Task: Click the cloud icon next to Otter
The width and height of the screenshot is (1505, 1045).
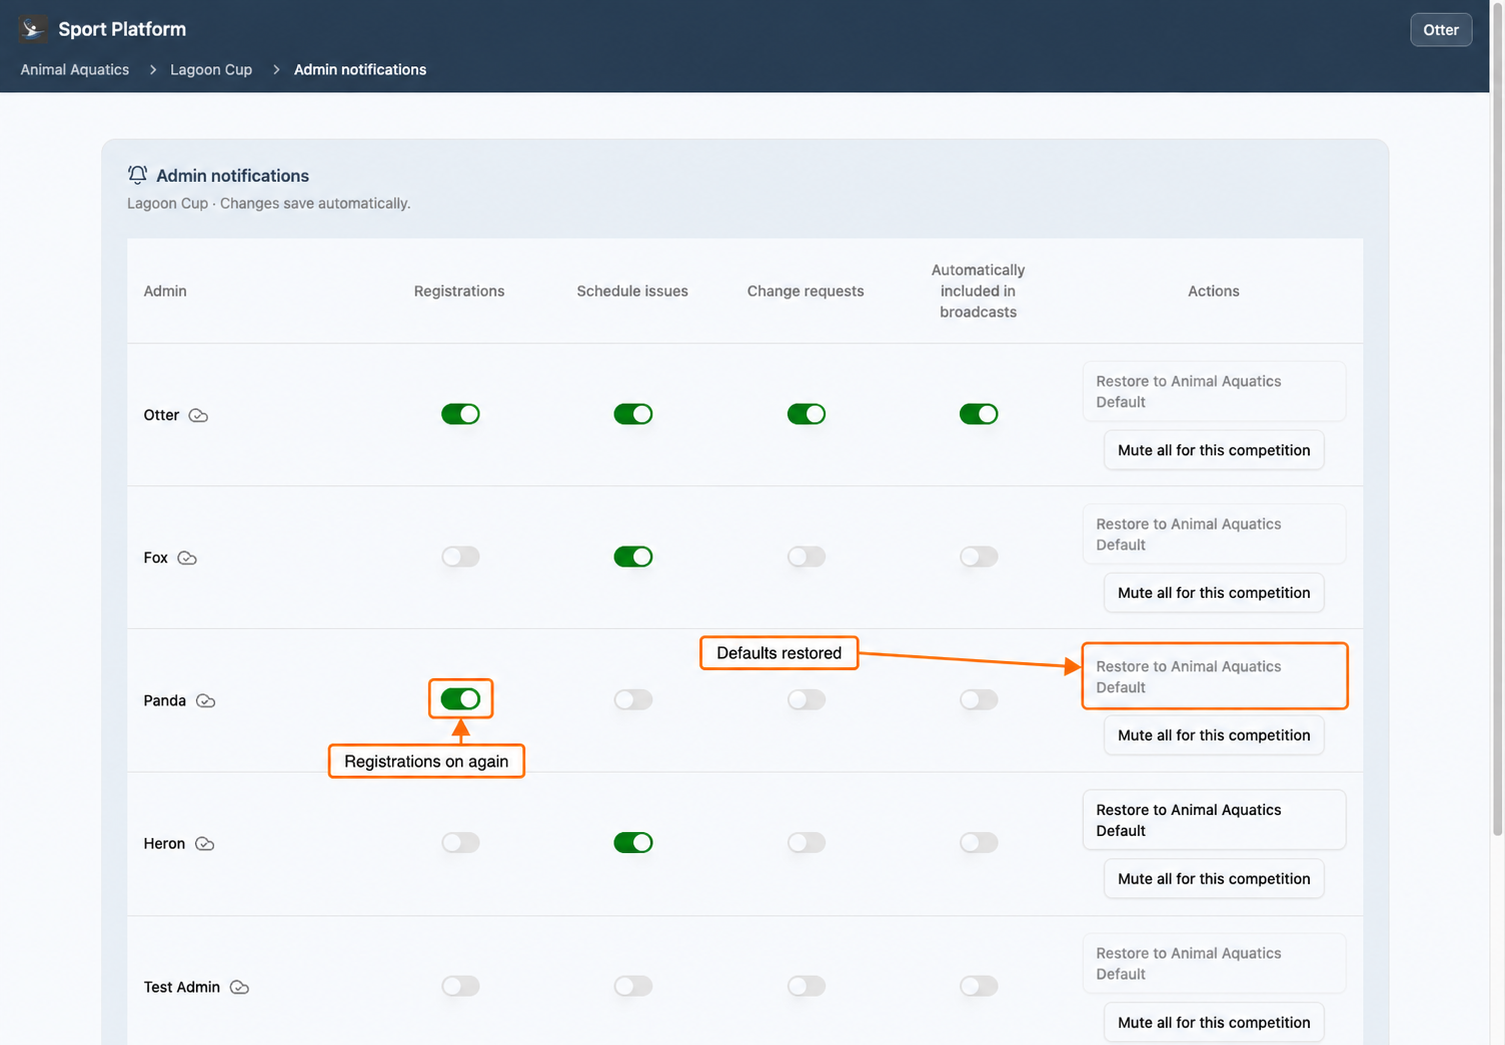Action: click(198, 415)
